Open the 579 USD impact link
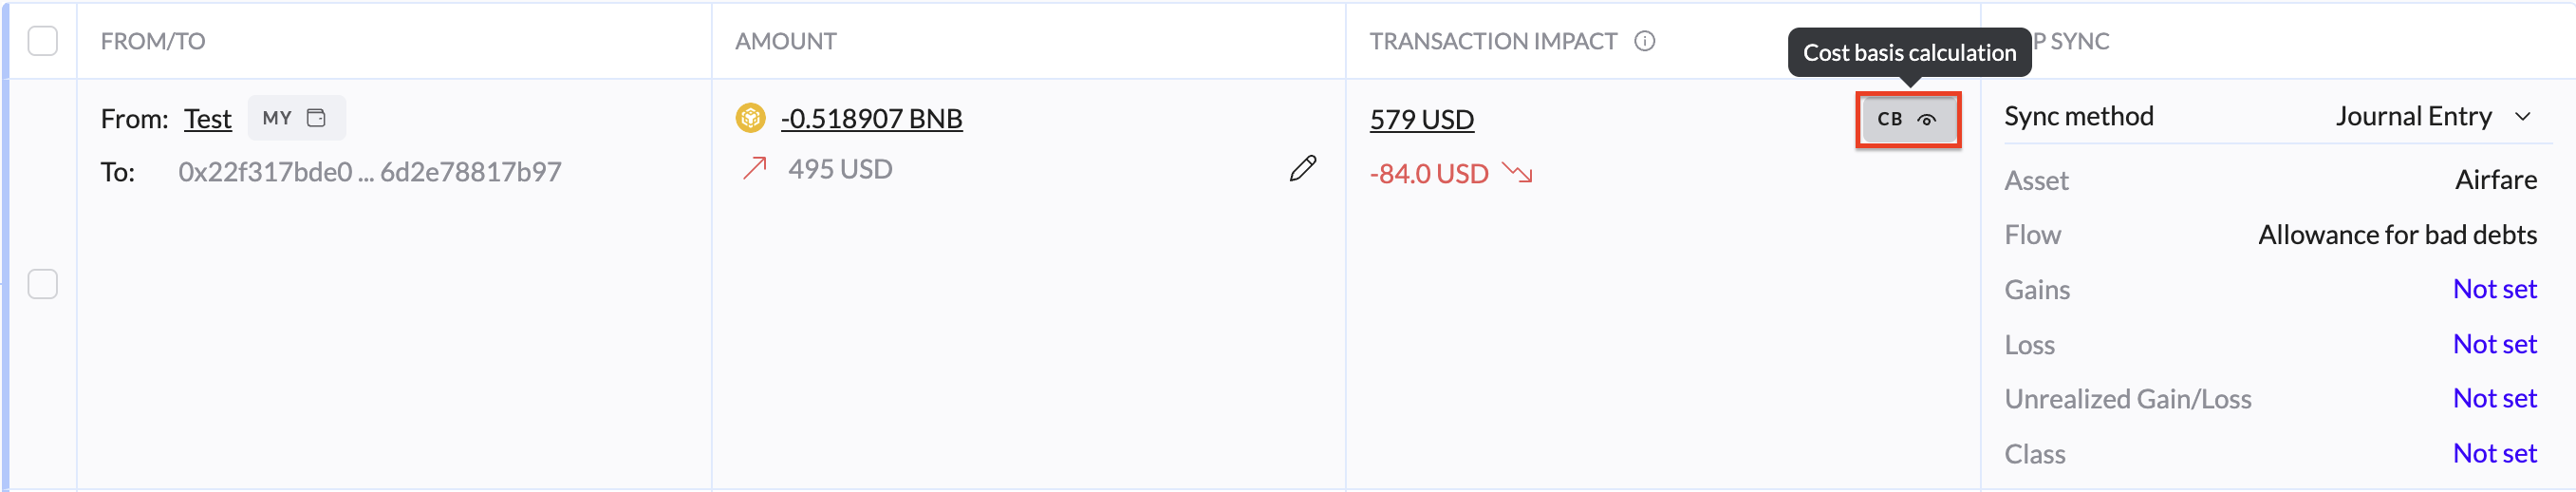 1421,119
